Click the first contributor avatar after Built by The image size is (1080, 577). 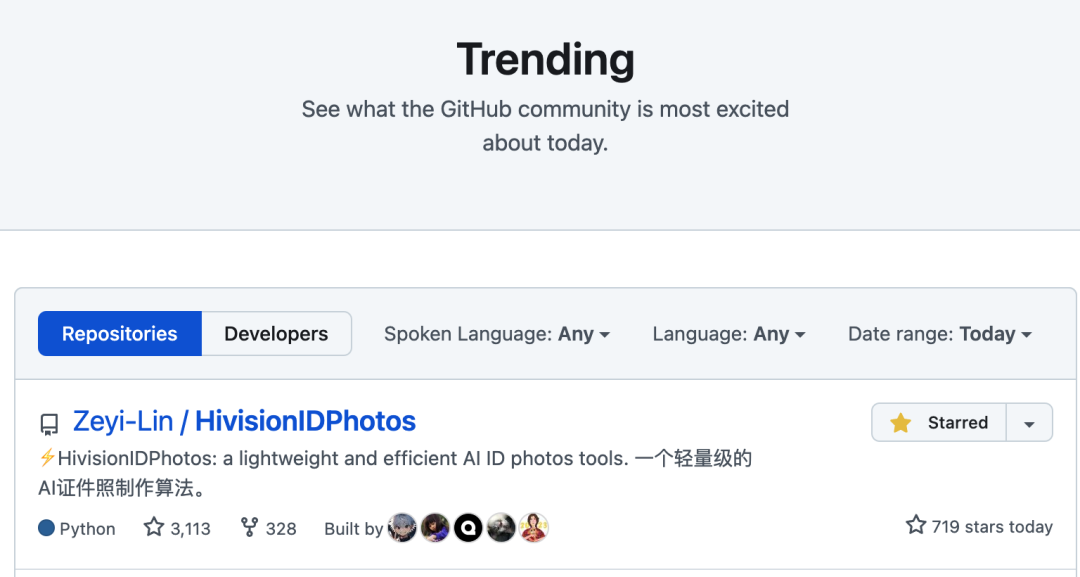403,527
